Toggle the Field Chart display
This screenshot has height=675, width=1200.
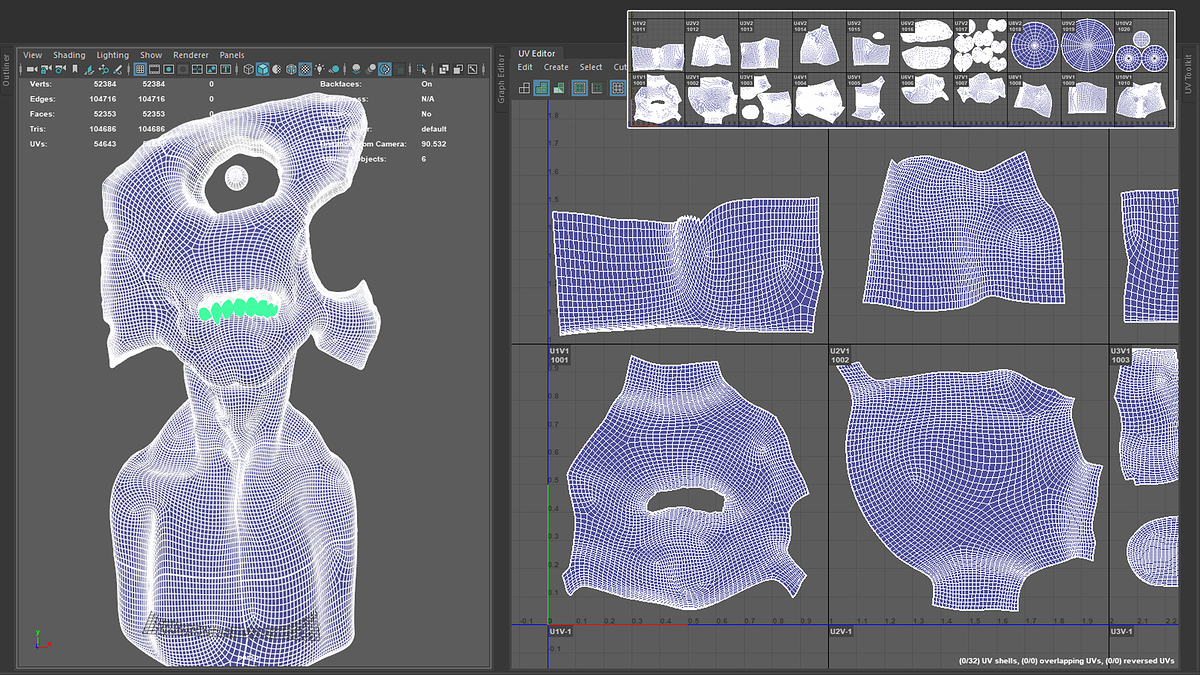(197, 69)
